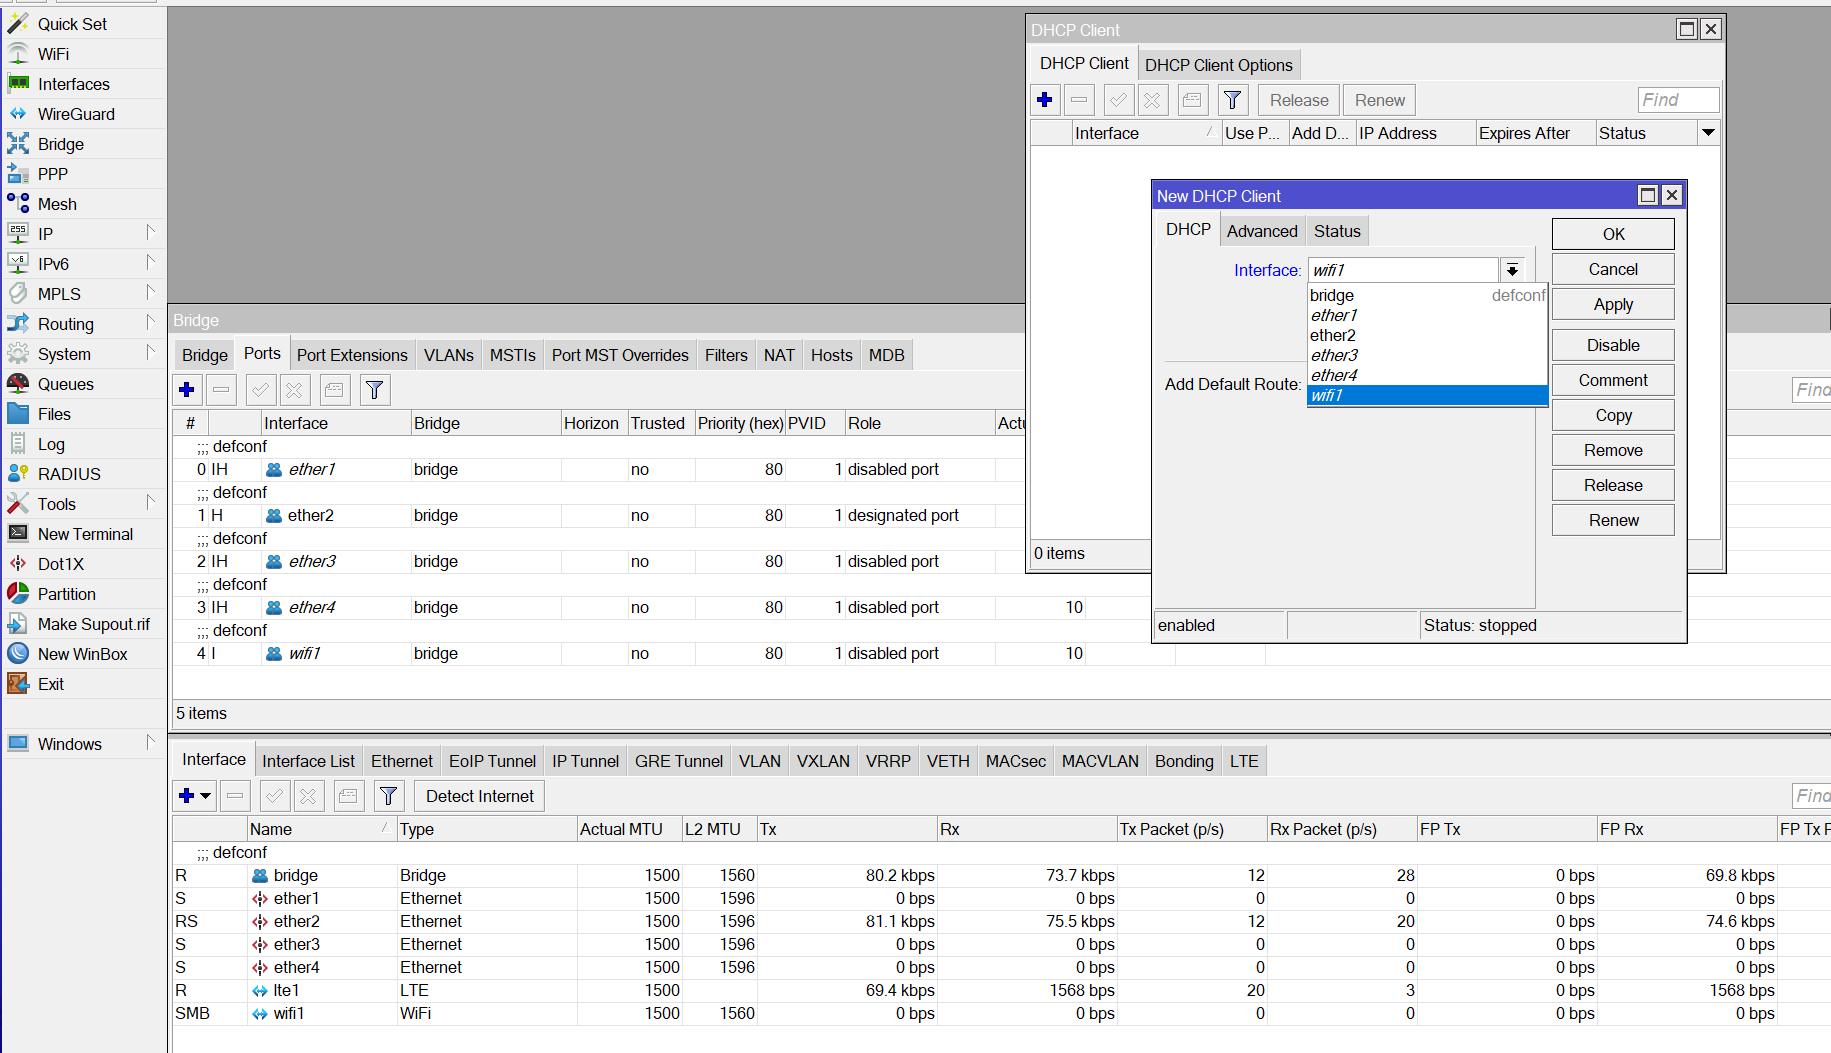Open Queues in the sidebar
Image resolution: width=1831 pixels, height=1053 pixels.
click(x=65, y=384)
